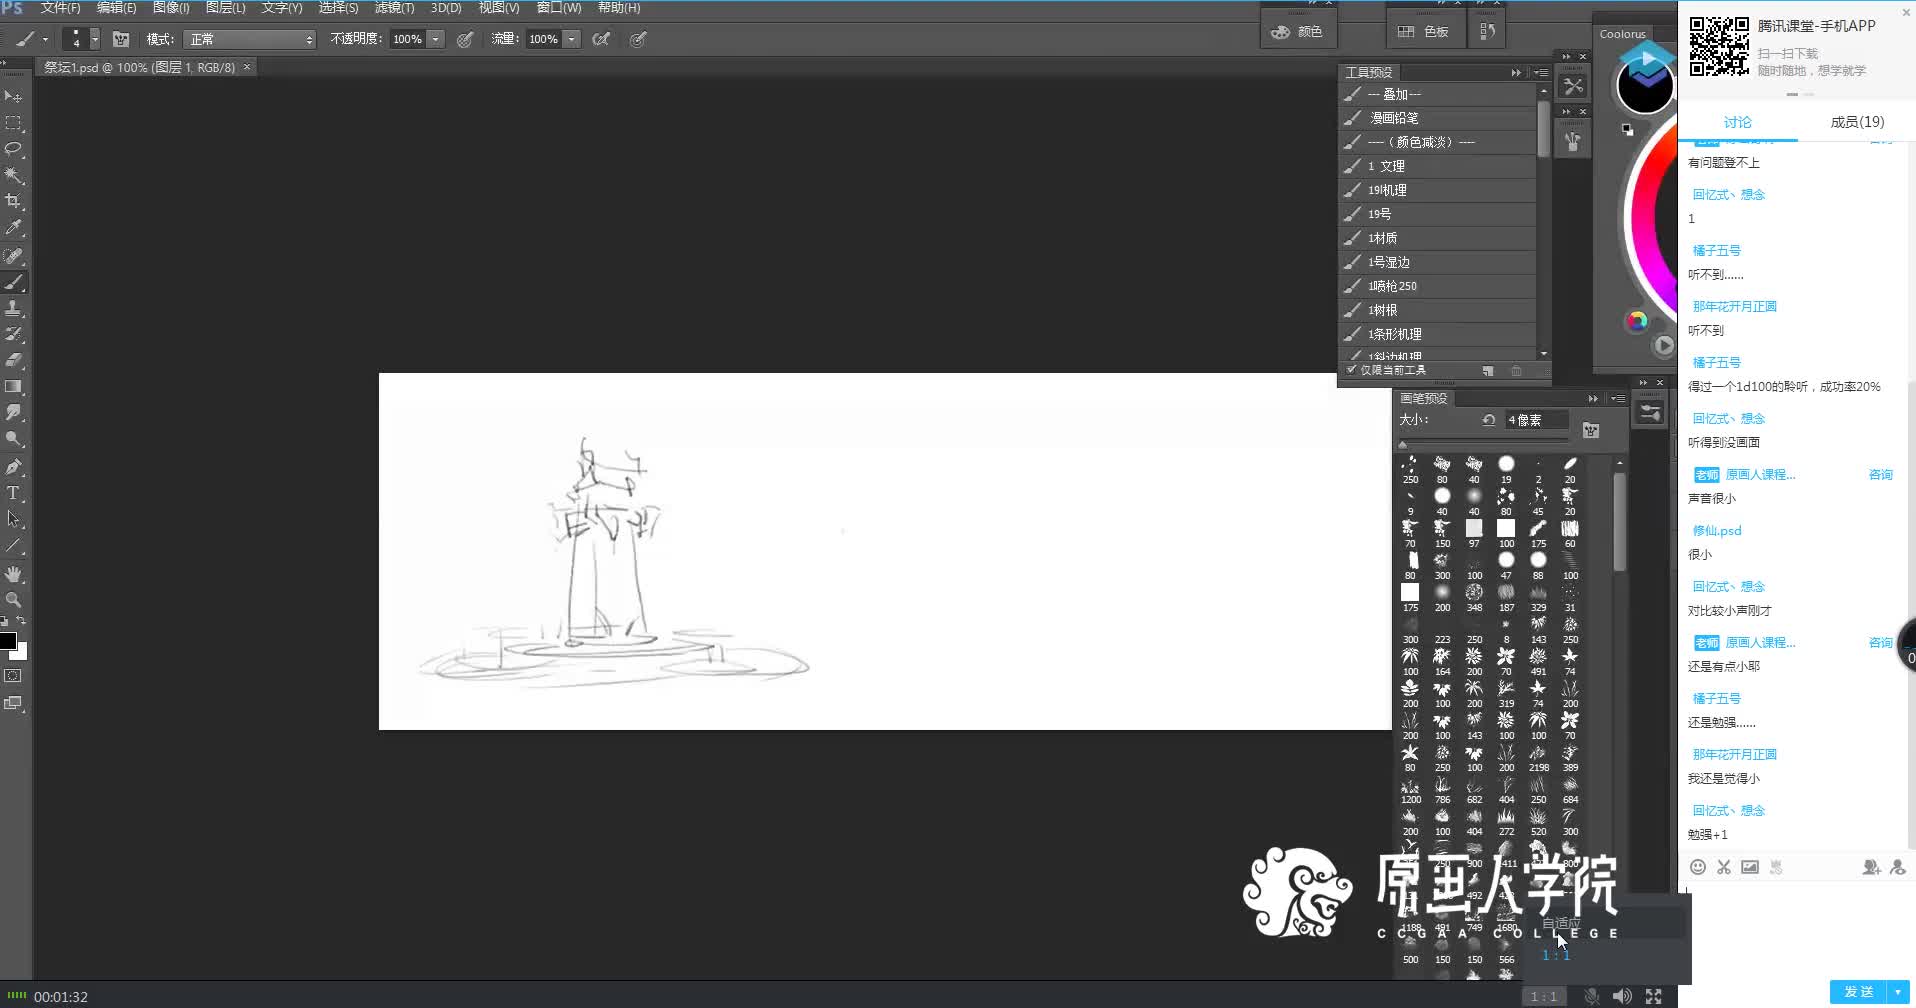The height and width of the screenshot is (1008, 1916).
Task: Click the 咨询 link beside 声音很小
Action: [x=1880, y=474]
